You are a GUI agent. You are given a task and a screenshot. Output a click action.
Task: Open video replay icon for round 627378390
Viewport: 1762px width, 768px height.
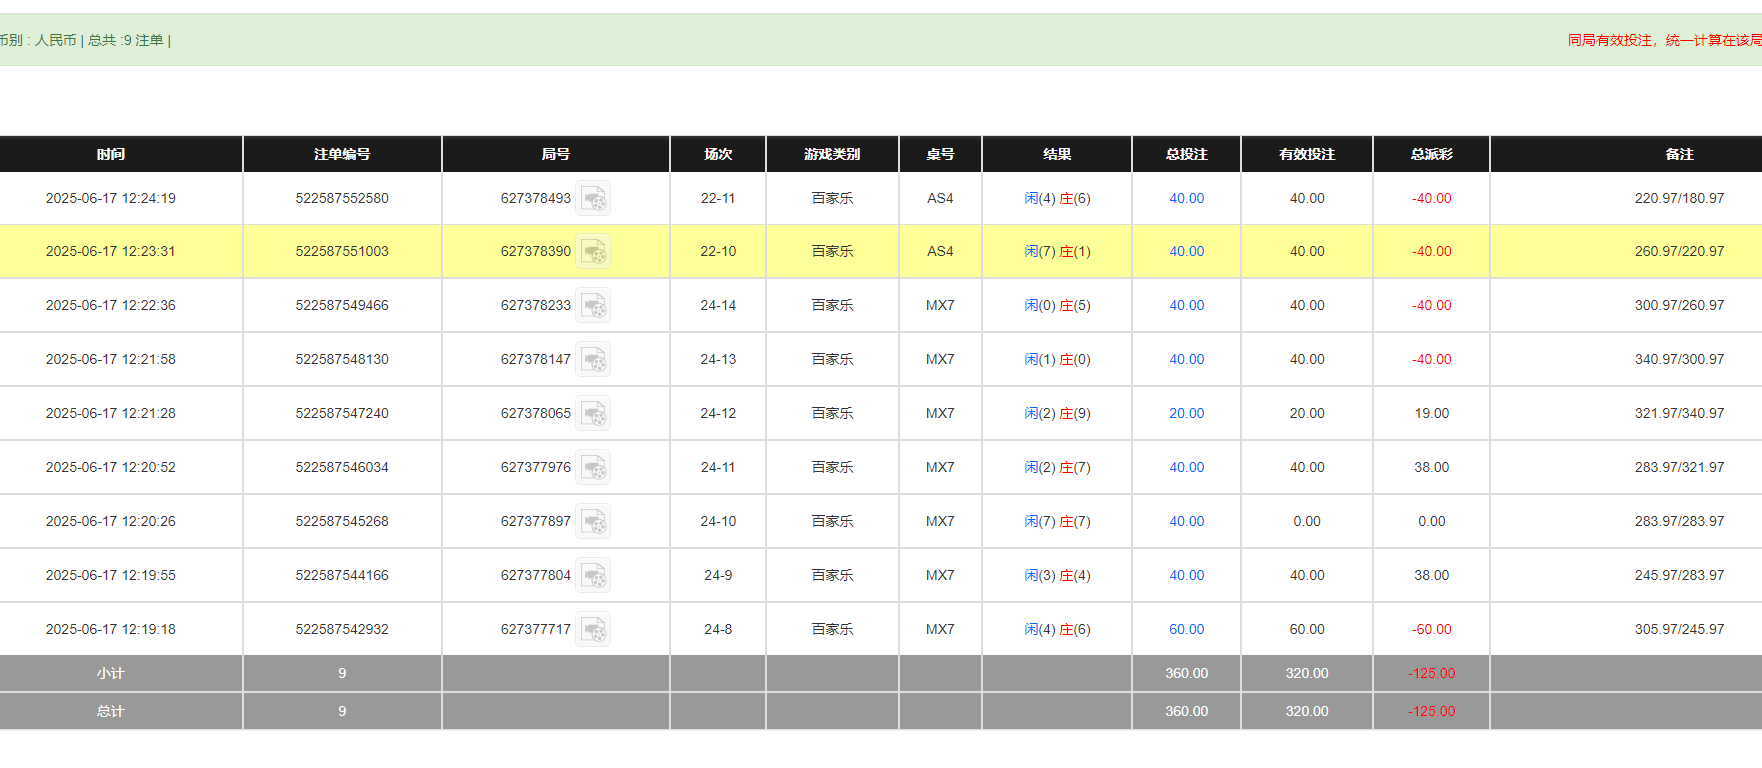coord(593,252)
